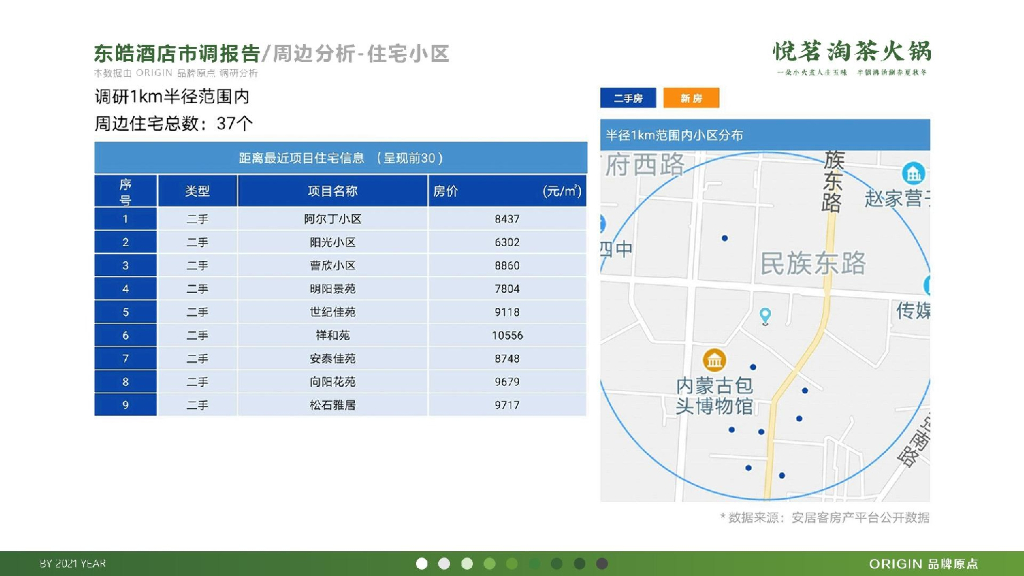Select the teardrop location pin on the map

pos(766,315)
